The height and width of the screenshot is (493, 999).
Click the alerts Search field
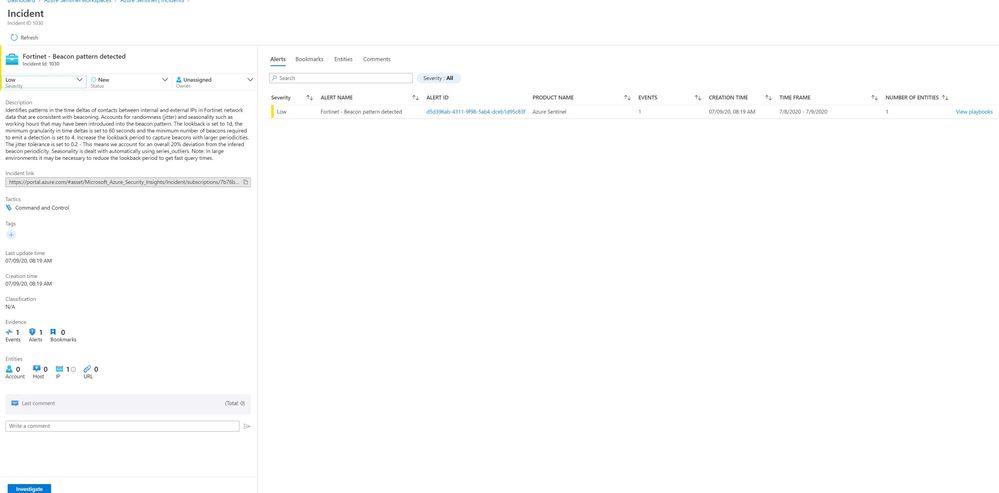tap(341, 78)
